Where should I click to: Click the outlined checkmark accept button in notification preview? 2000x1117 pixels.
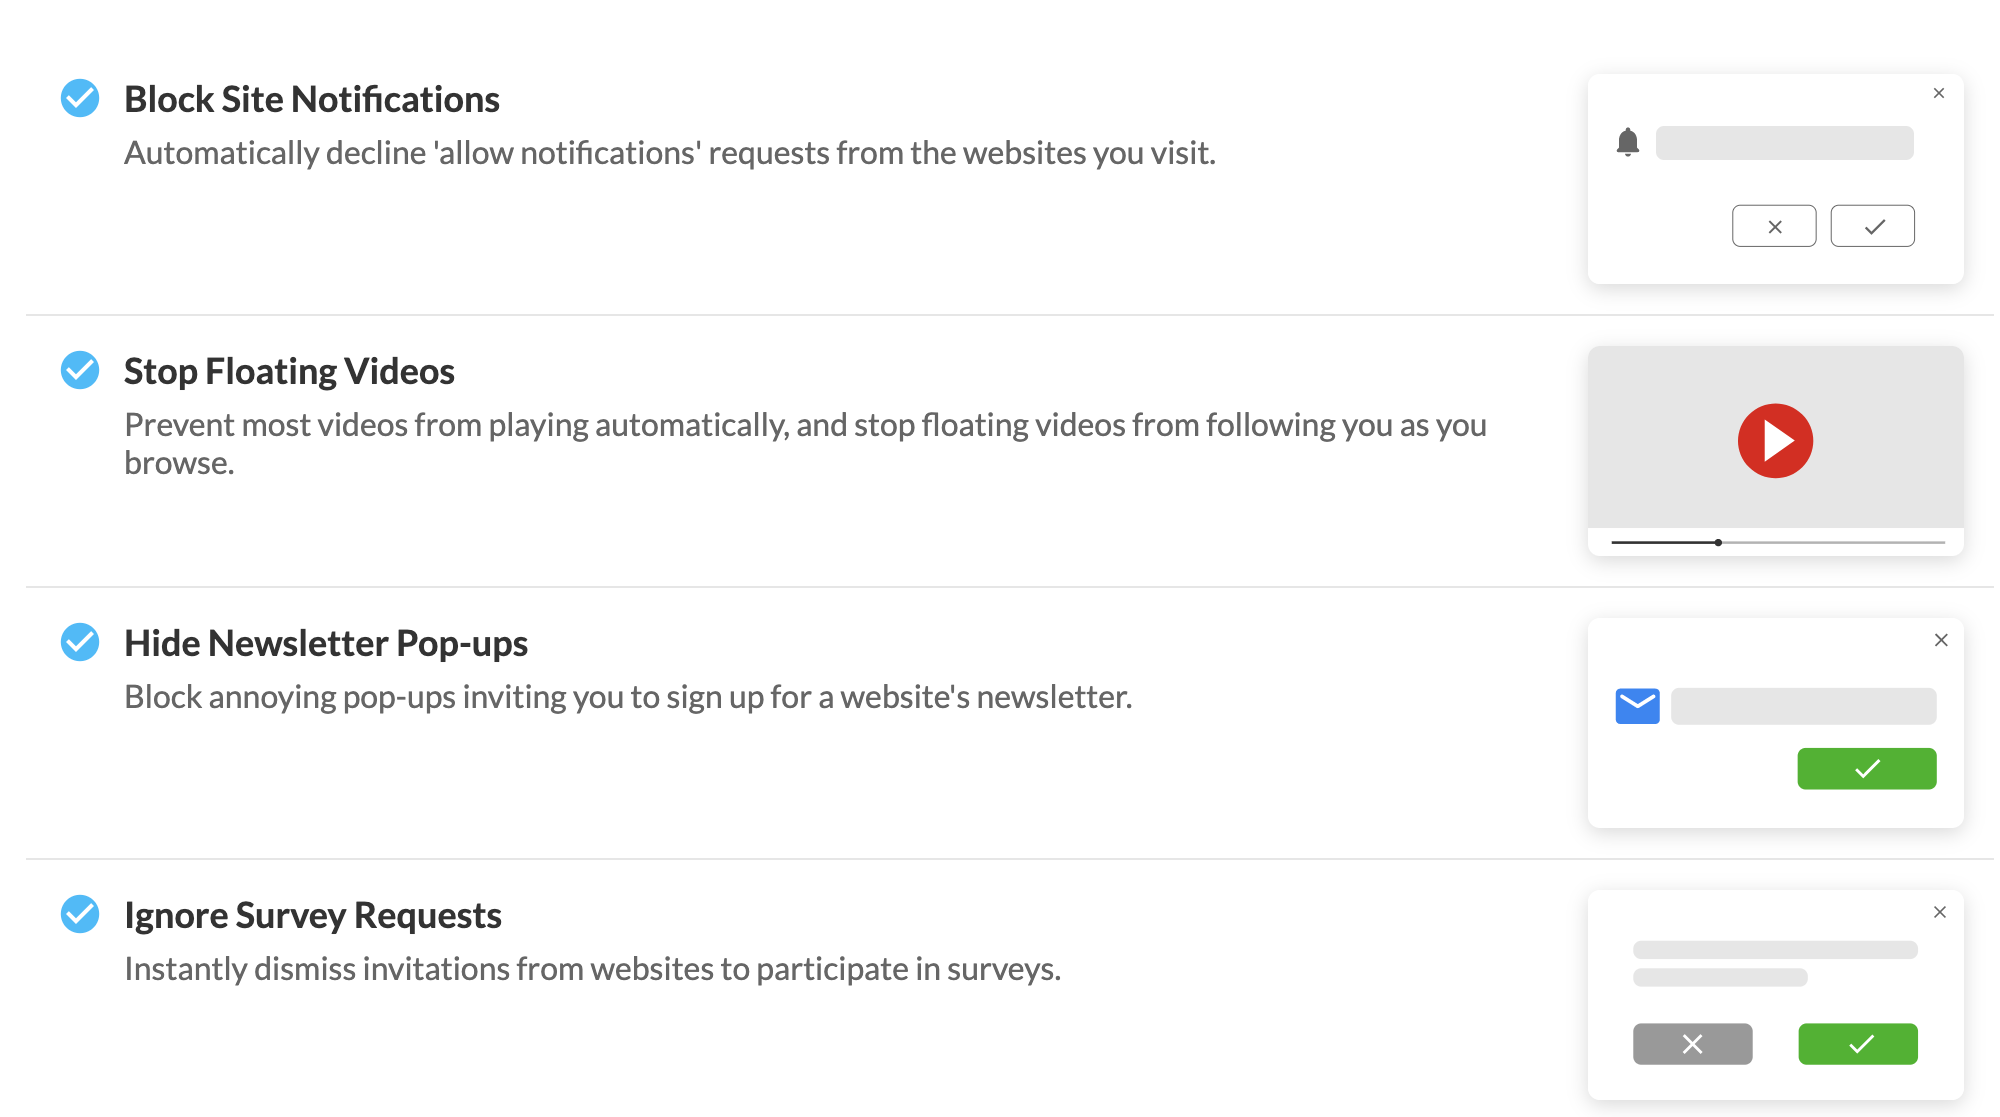click(x=1873, y=226)
